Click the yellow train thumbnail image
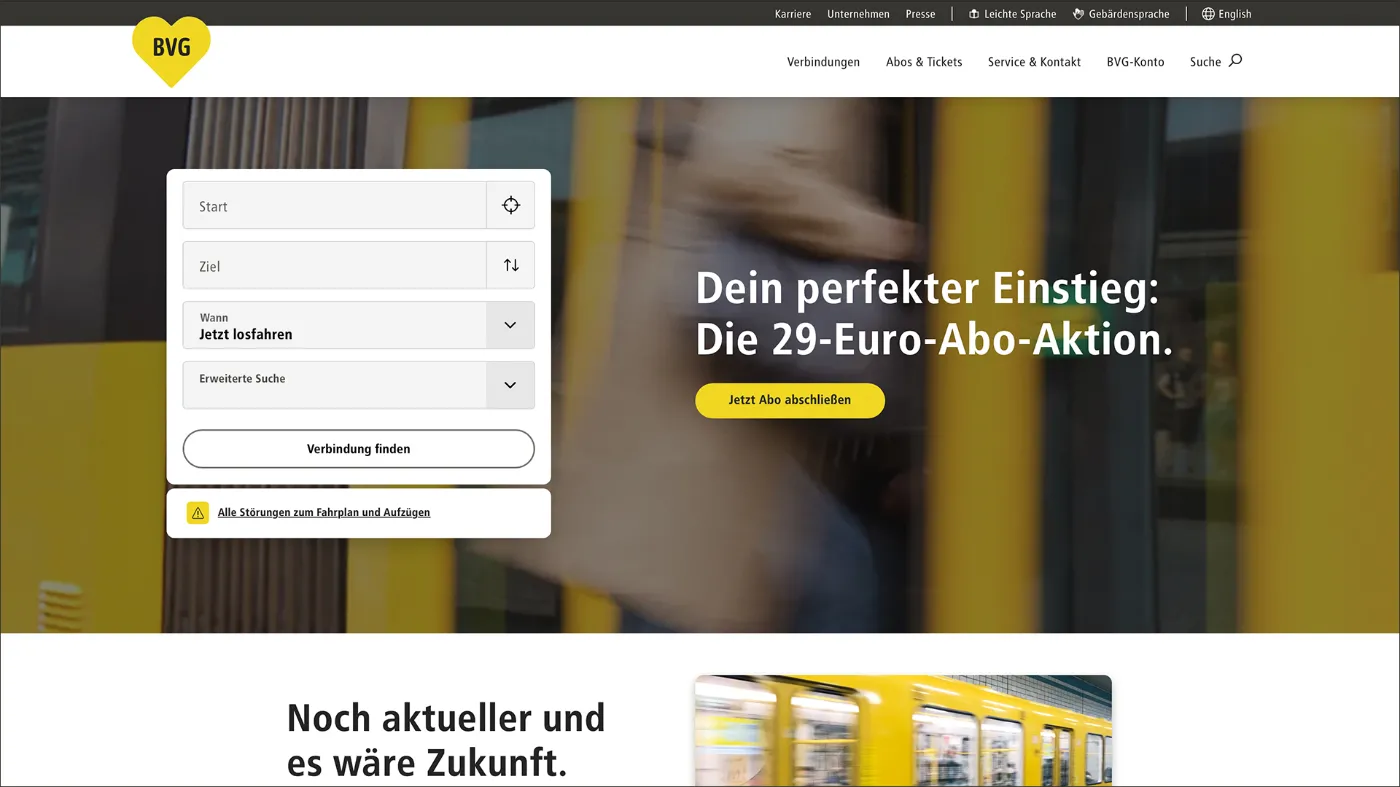Screen dimensions: 1400x787 point(903,731)
